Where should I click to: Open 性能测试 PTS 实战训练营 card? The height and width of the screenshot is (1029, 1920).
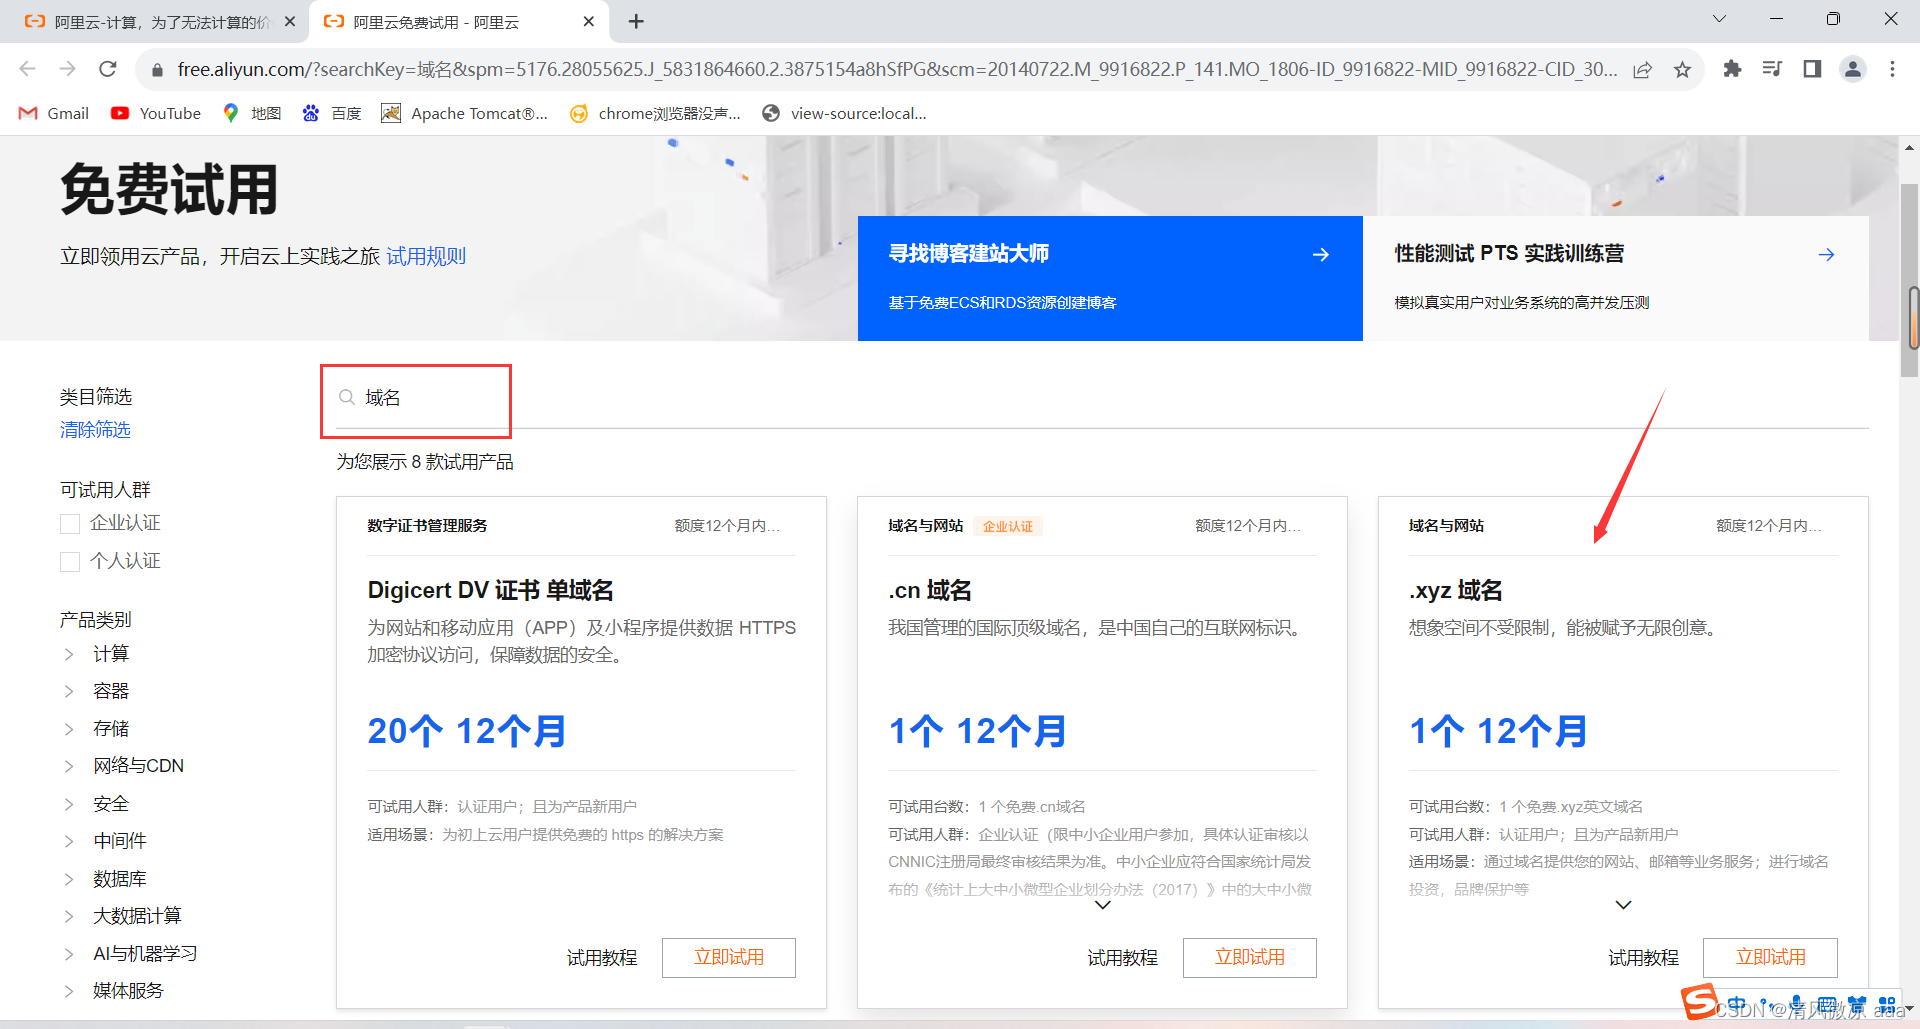click(x=1616, y=278)
